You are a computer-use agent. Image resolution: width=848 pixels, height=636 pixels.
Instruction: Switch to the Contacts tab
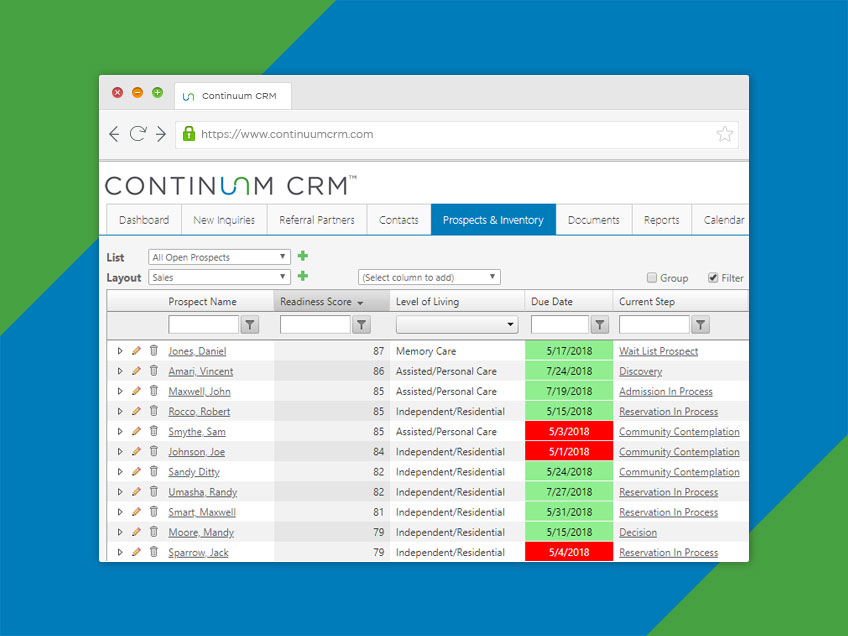(399, 219)
